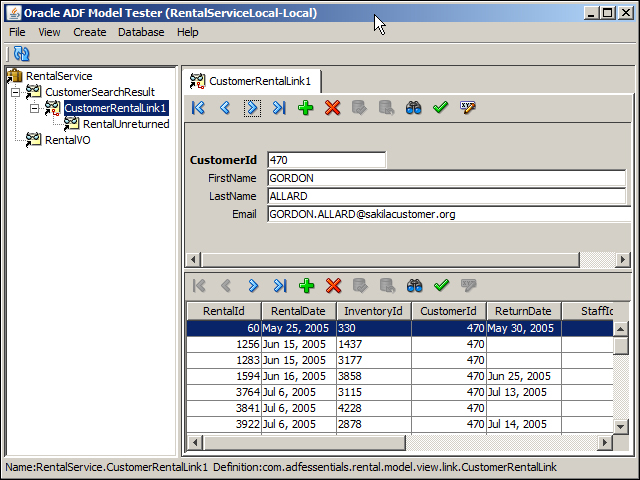Click the RentalDate column header
The height and width of the screenshot is (480, 640).
[x=298, y=311]
